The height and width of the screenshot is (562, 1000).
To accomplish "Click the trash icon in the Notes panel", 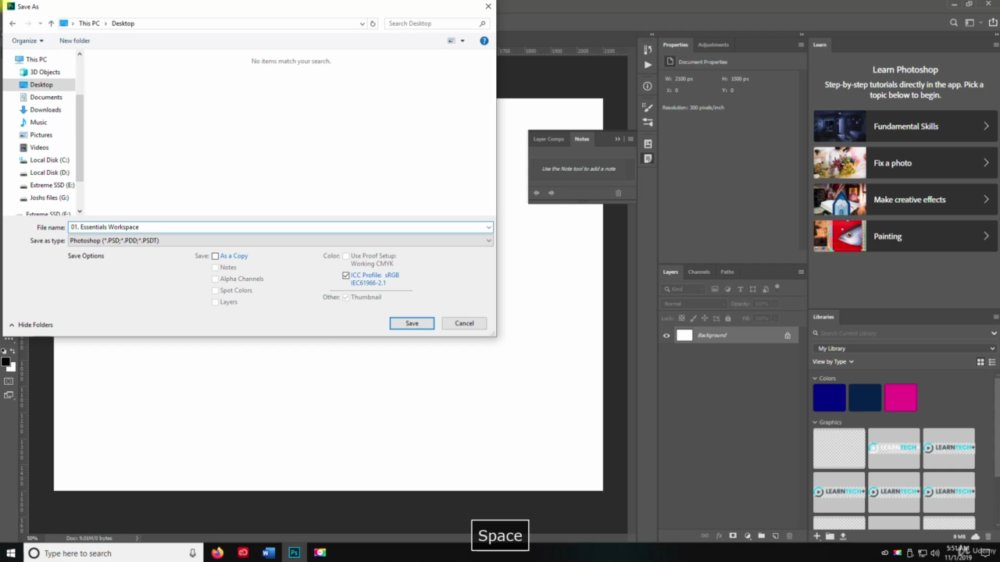I will click(x=618, y=193).
